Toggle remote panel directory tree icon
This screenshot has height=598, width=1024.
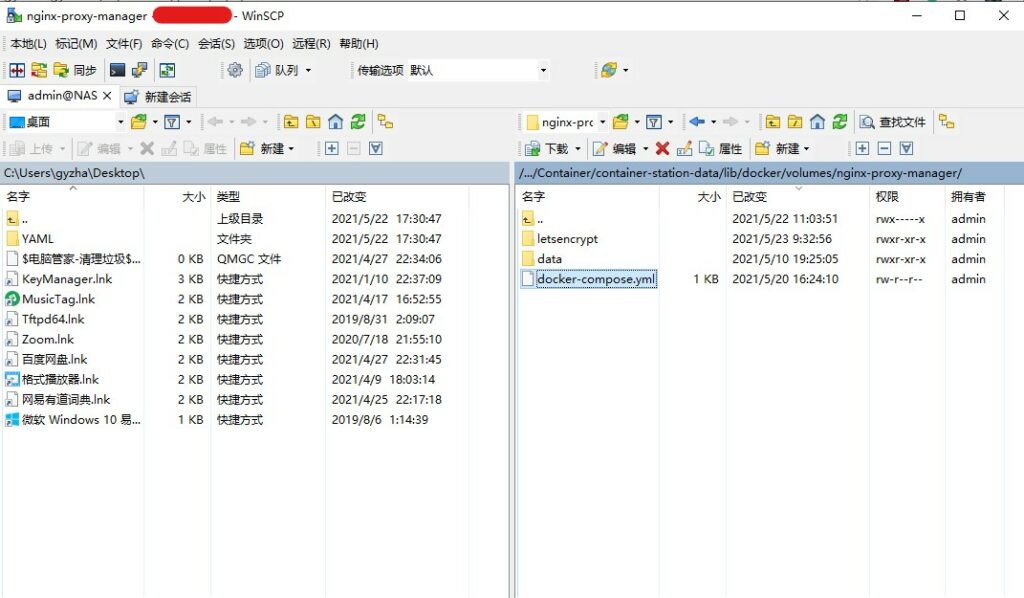(x=947, y=122)
